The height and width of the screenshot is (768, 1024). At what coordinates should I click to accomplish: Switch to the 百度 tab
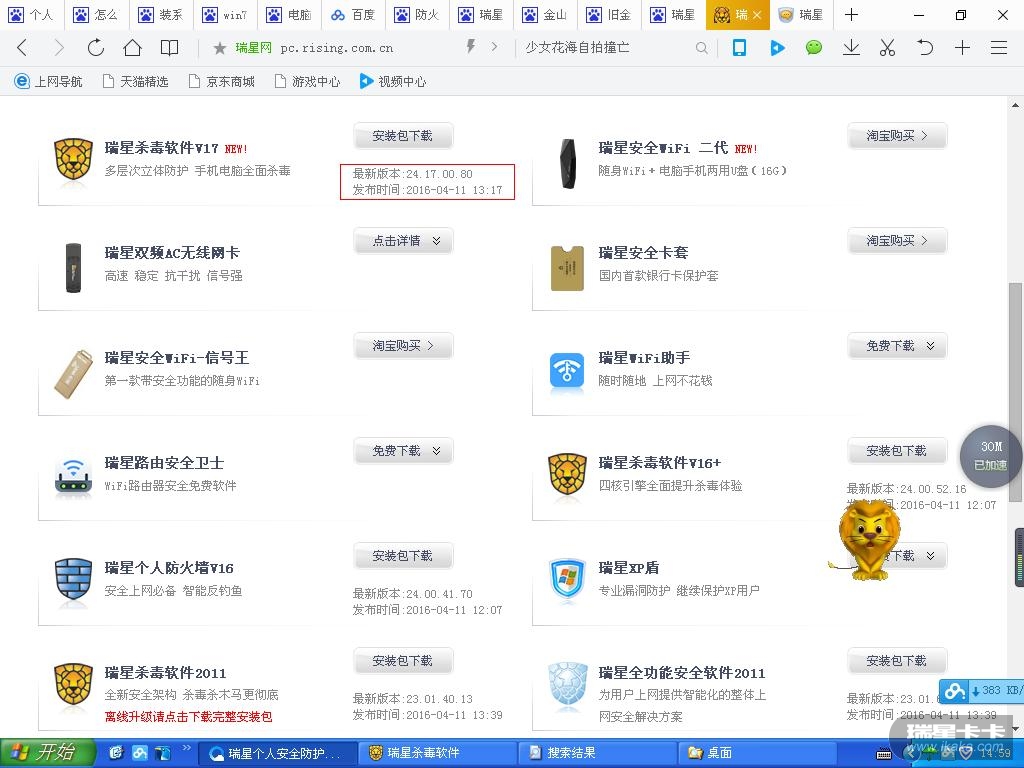coord(353,15)
